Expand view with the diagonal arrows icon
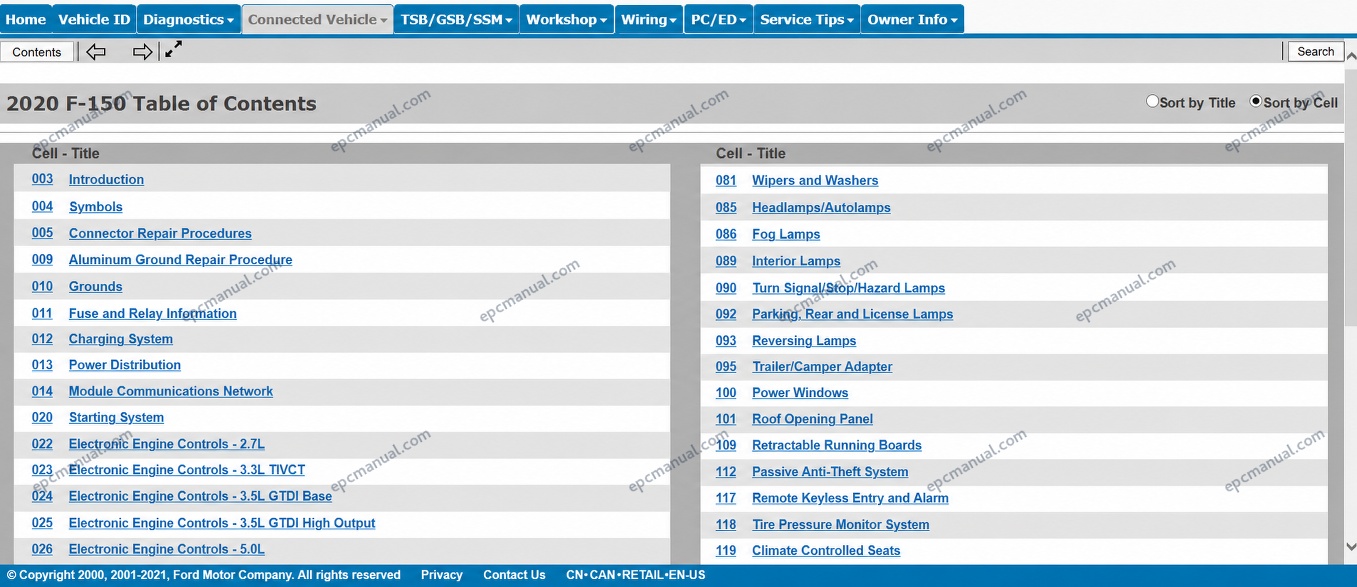 tap(174, 49)
